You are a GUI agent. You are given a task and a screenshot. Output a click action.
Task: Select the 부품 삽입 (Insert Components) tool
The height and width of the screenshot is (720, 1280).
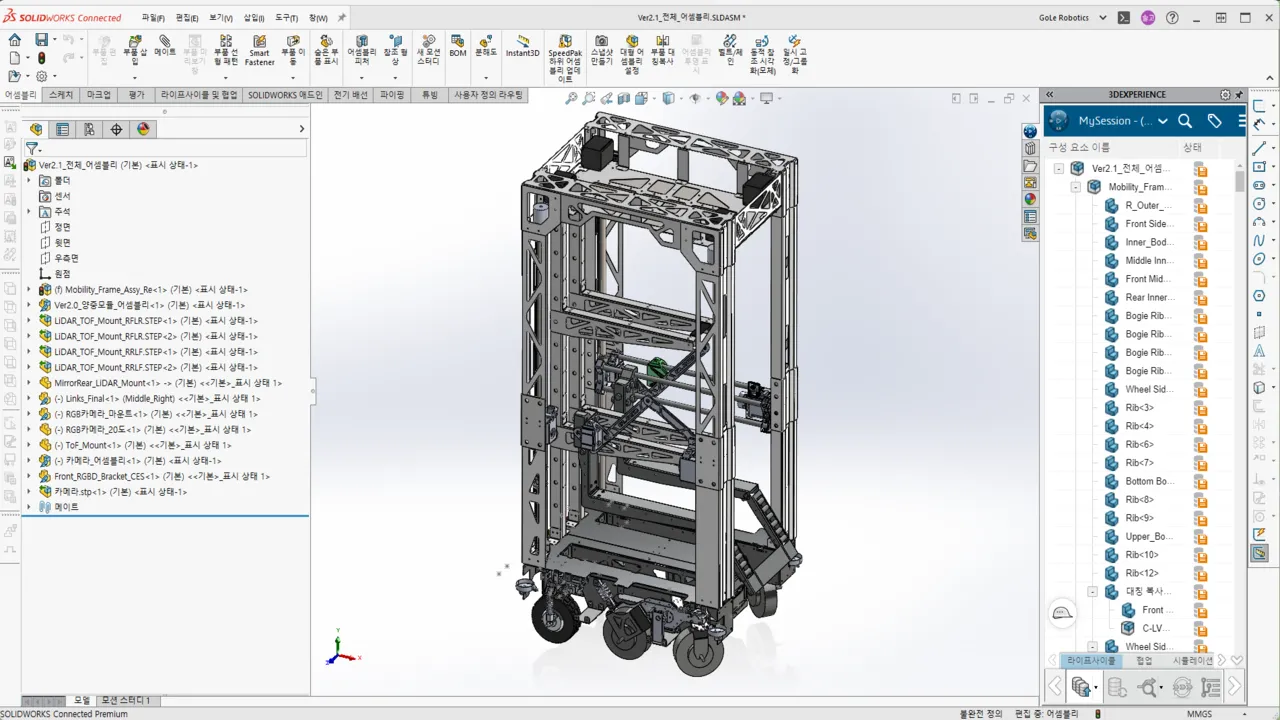coord(134,50)
